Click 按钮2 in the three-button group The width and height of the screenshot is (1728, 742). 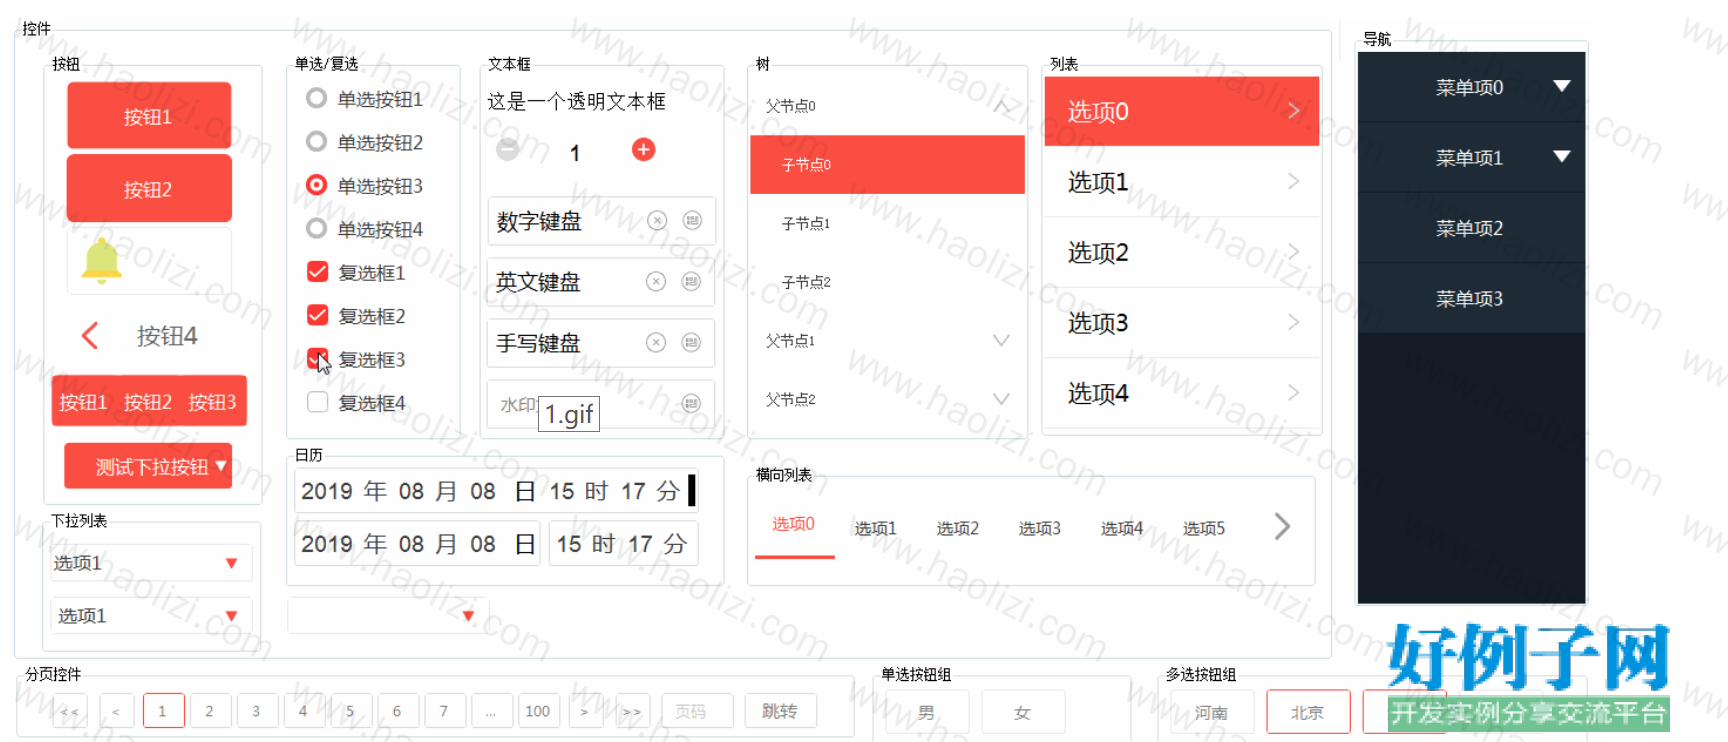click(x=148, y=402)
